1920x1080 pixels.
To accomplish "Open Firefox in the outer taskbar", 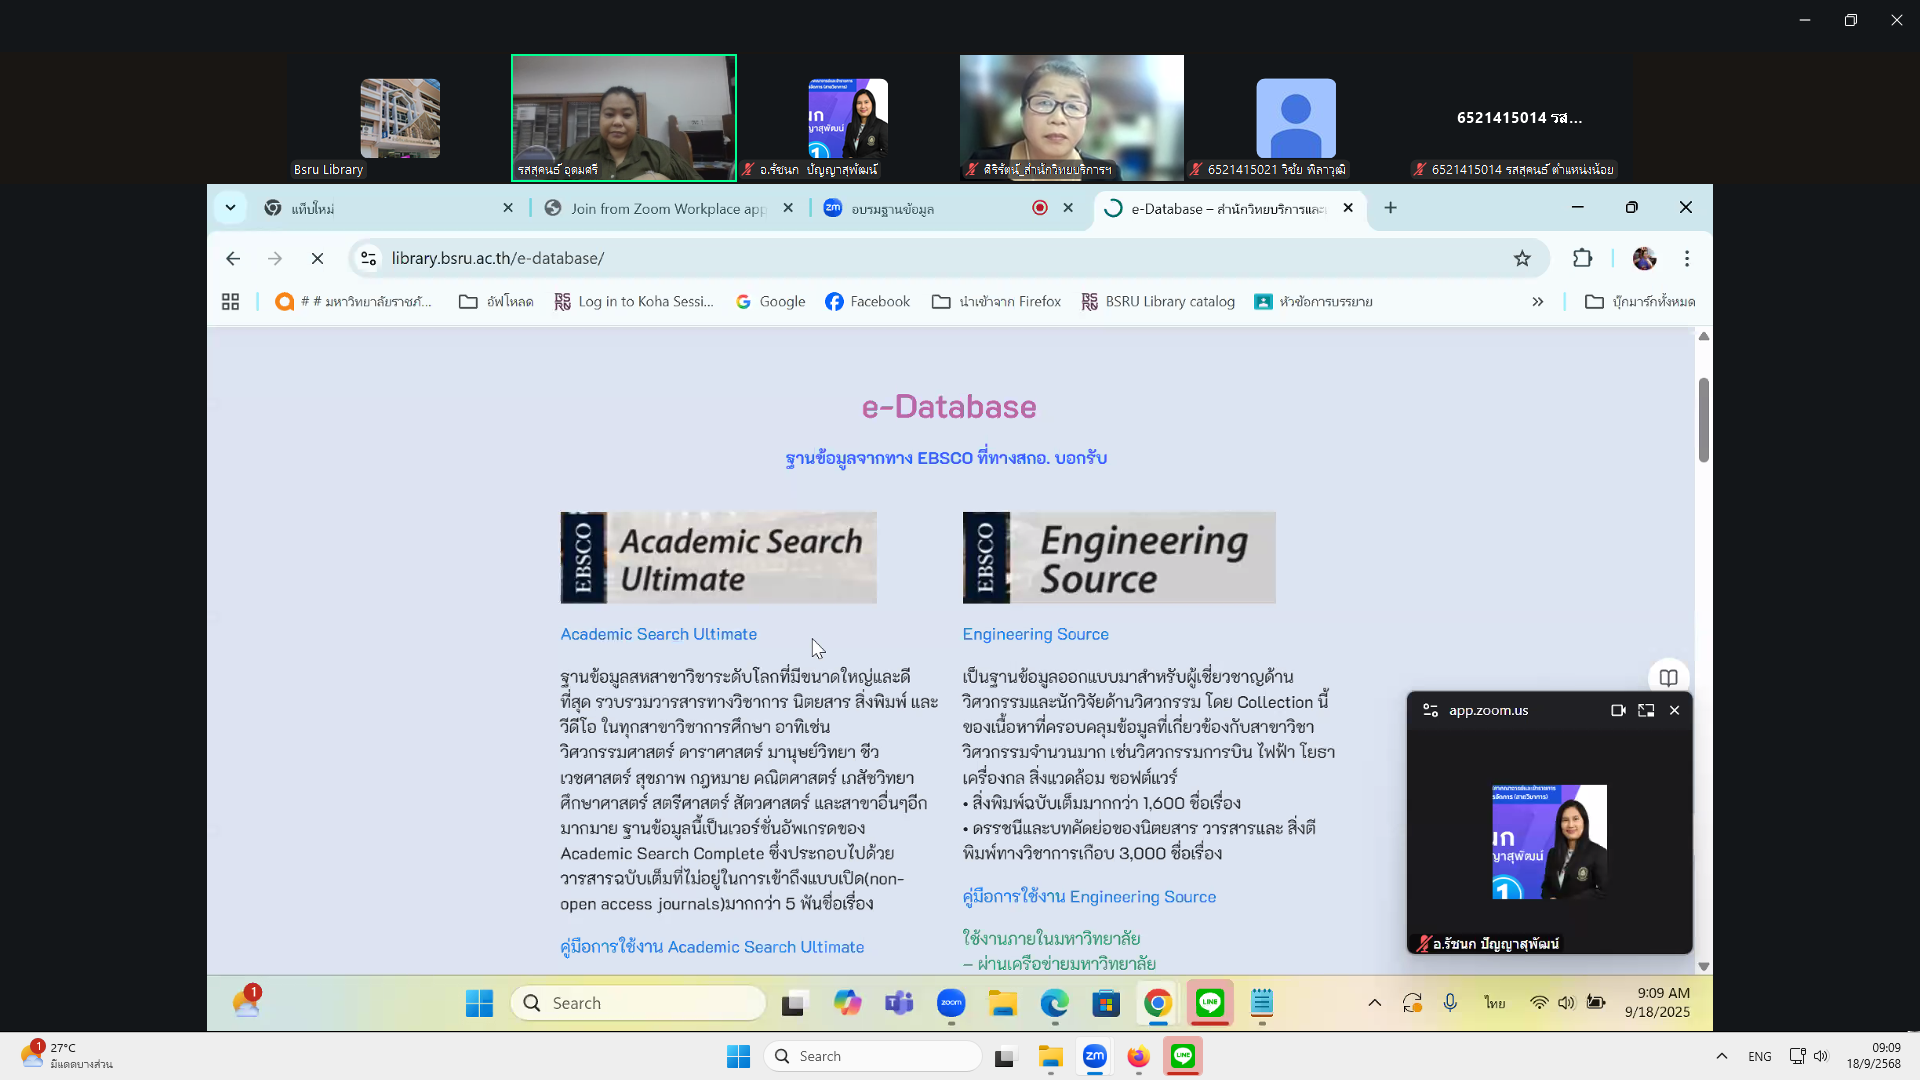I will coord(1138,1056).
